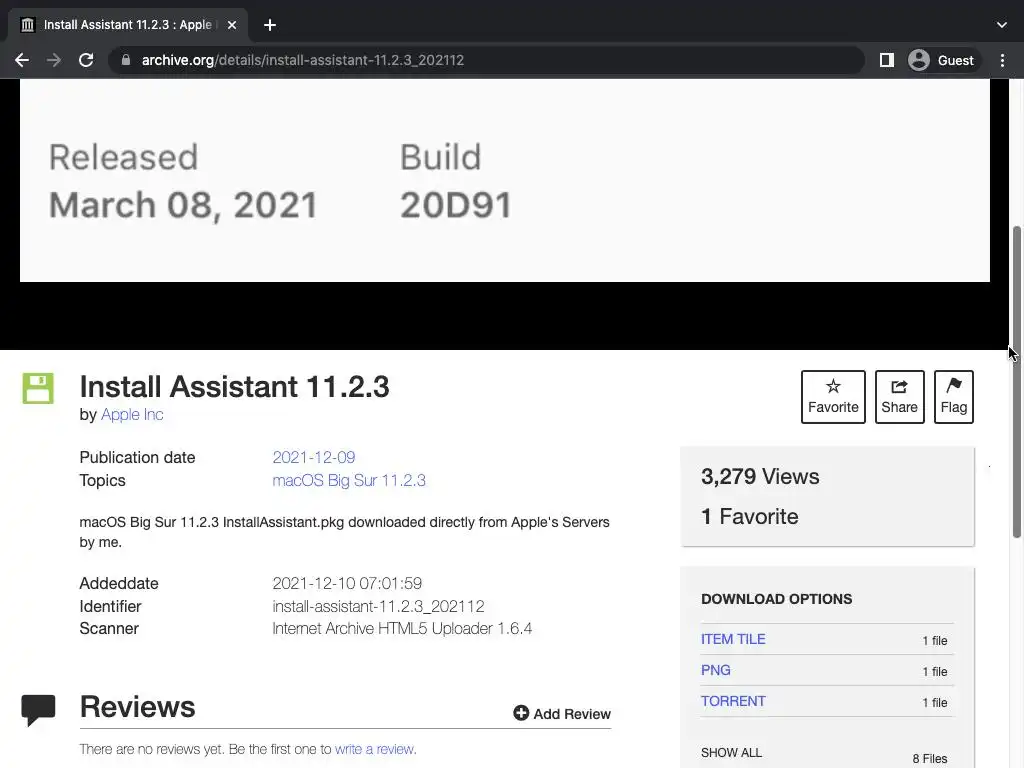Click the DOWNLOAD OPTIONS heading
The width and height of the screenshot is (1024, 768).
[776, 600]
